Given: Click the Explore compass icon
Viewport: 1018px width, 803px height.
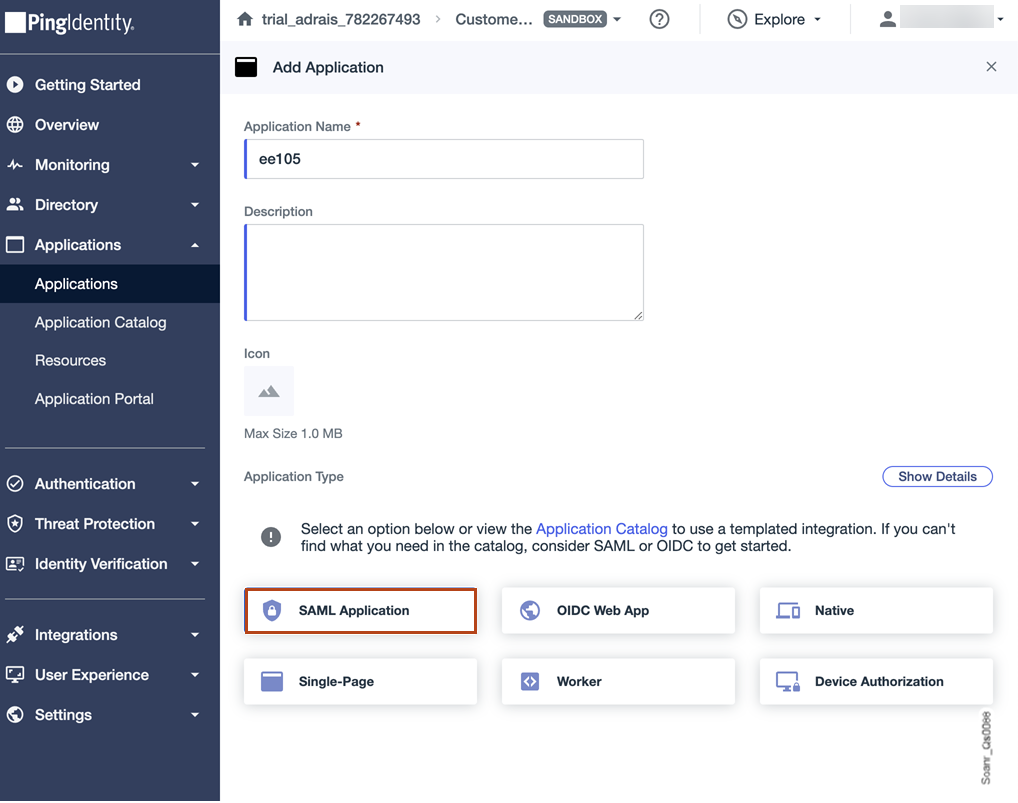Looking at the screenshot, I should tap(737, 18).
